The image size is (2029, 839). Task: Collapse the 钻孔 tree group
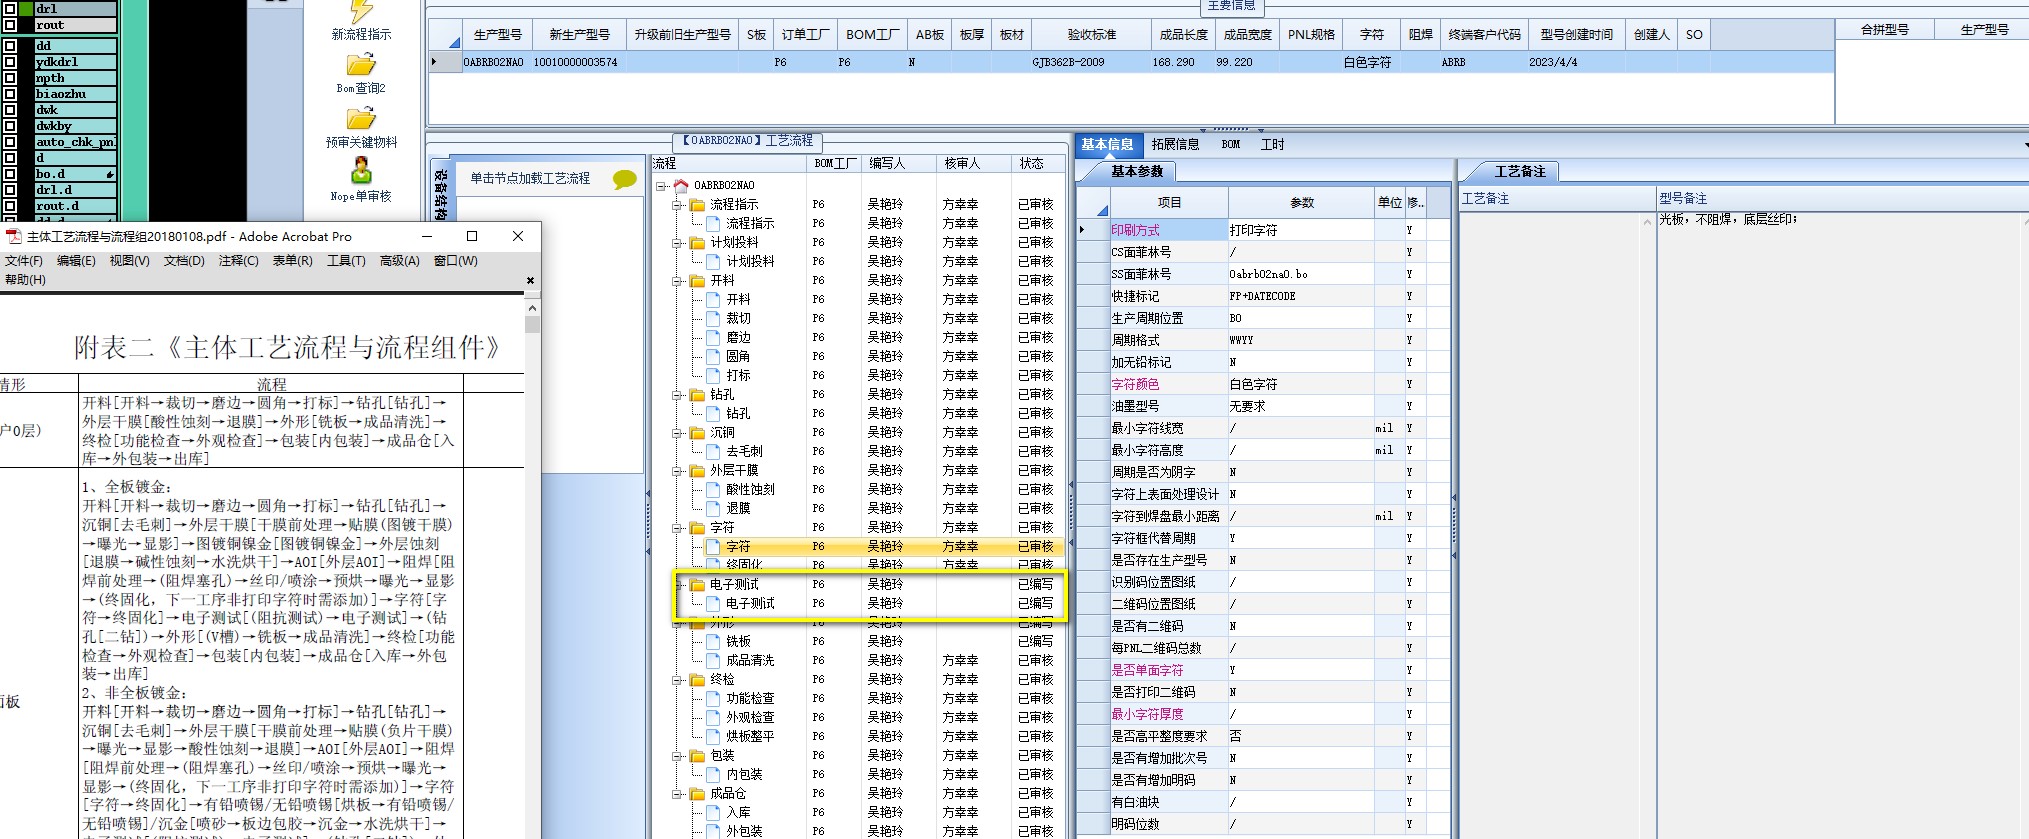pyautogui.click(x=677, y=394)
